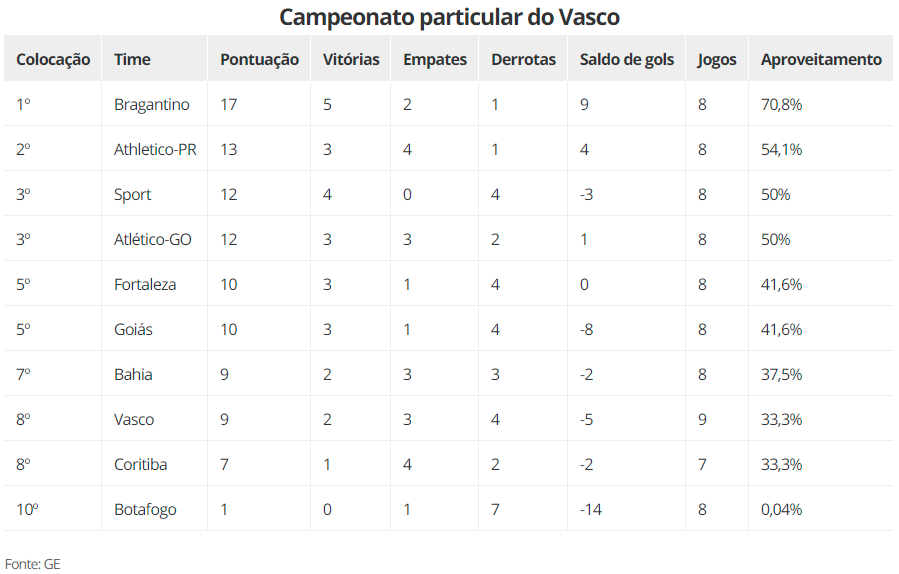Select the Jogos column header
Viewport: 899px width, 574px height.
tap(717, 59)
